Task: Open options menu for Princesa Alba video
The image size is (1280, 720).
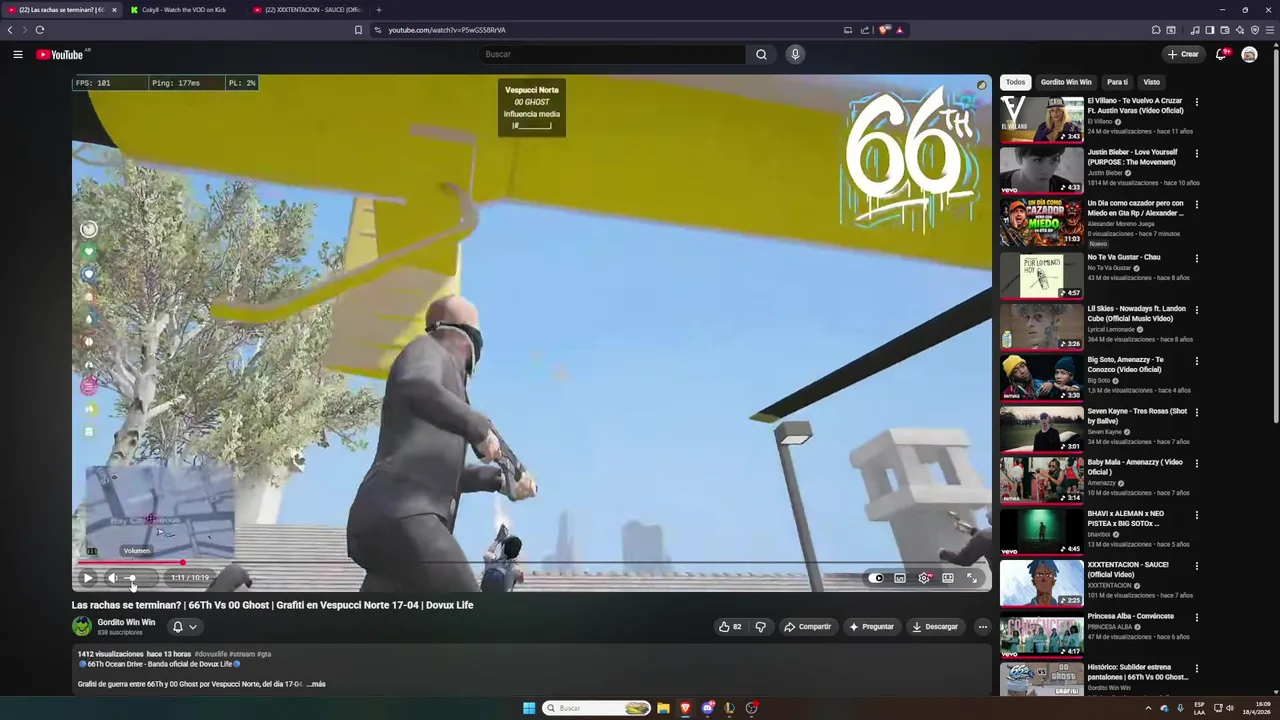Action: (x=1196, y=617)
